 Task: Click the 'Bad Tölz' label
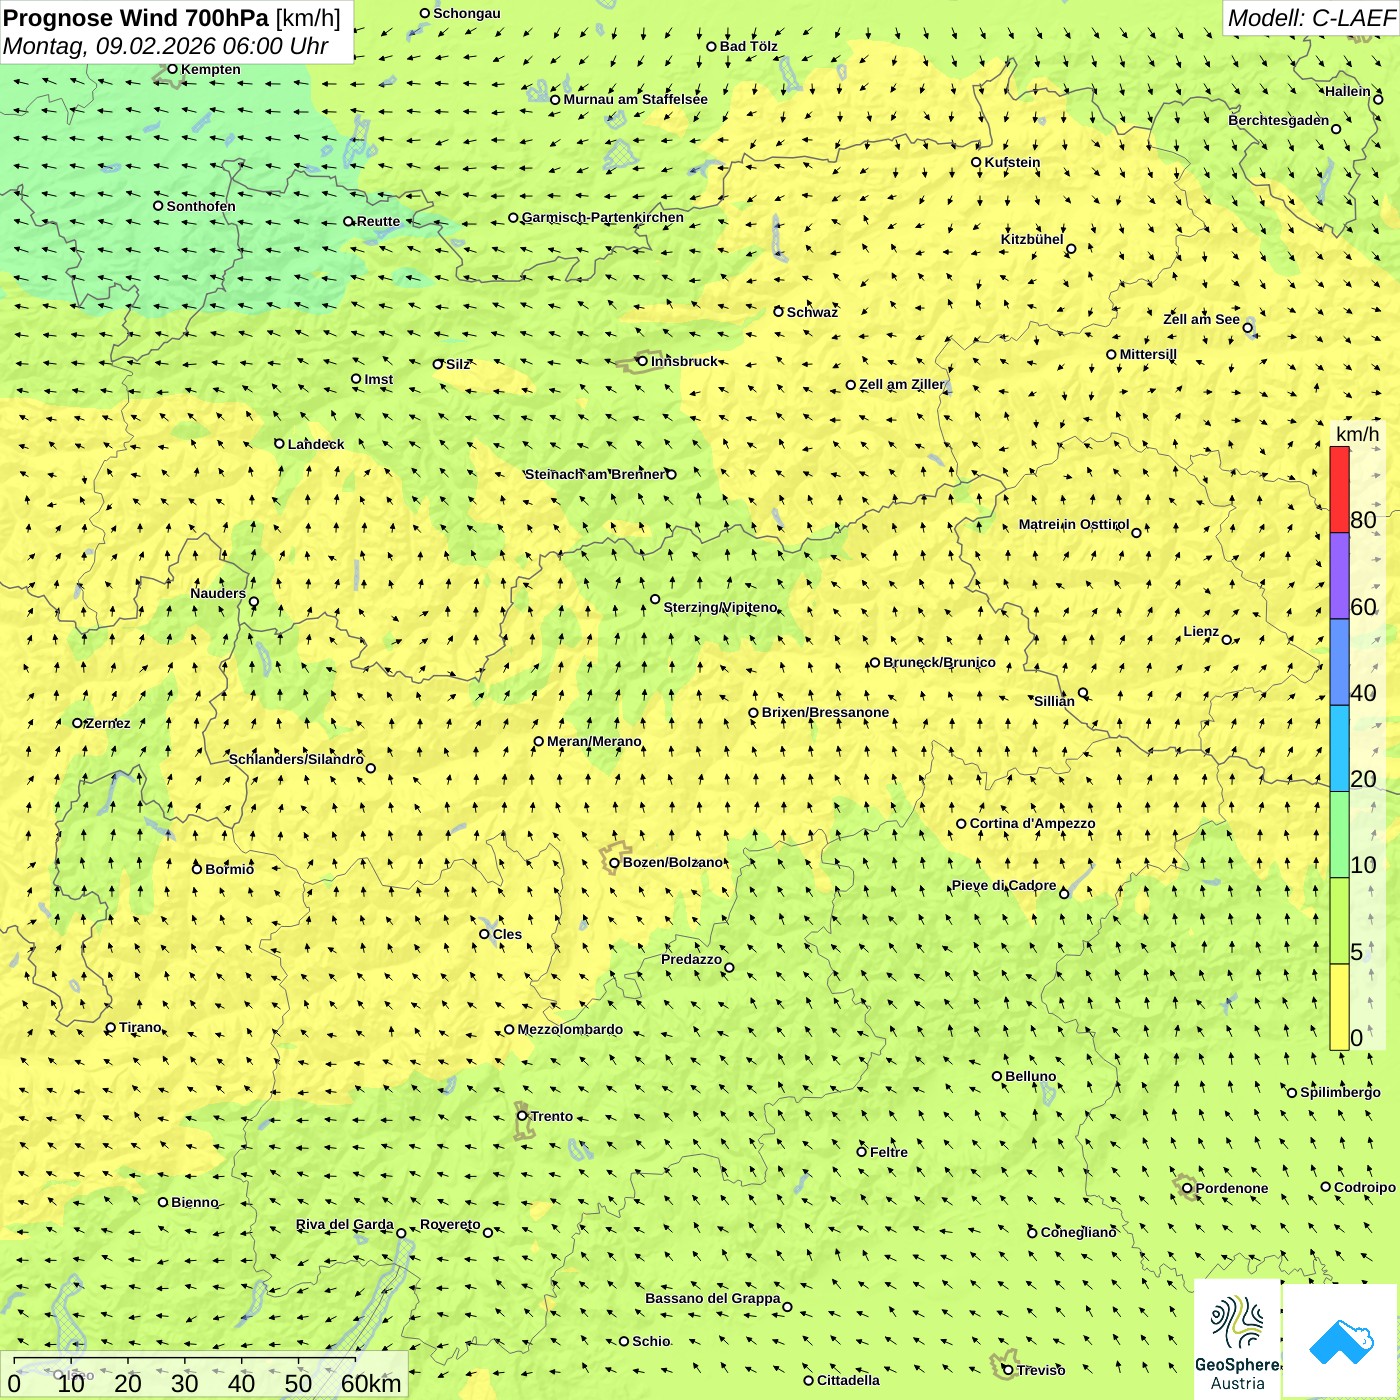(x=749, y=46)
